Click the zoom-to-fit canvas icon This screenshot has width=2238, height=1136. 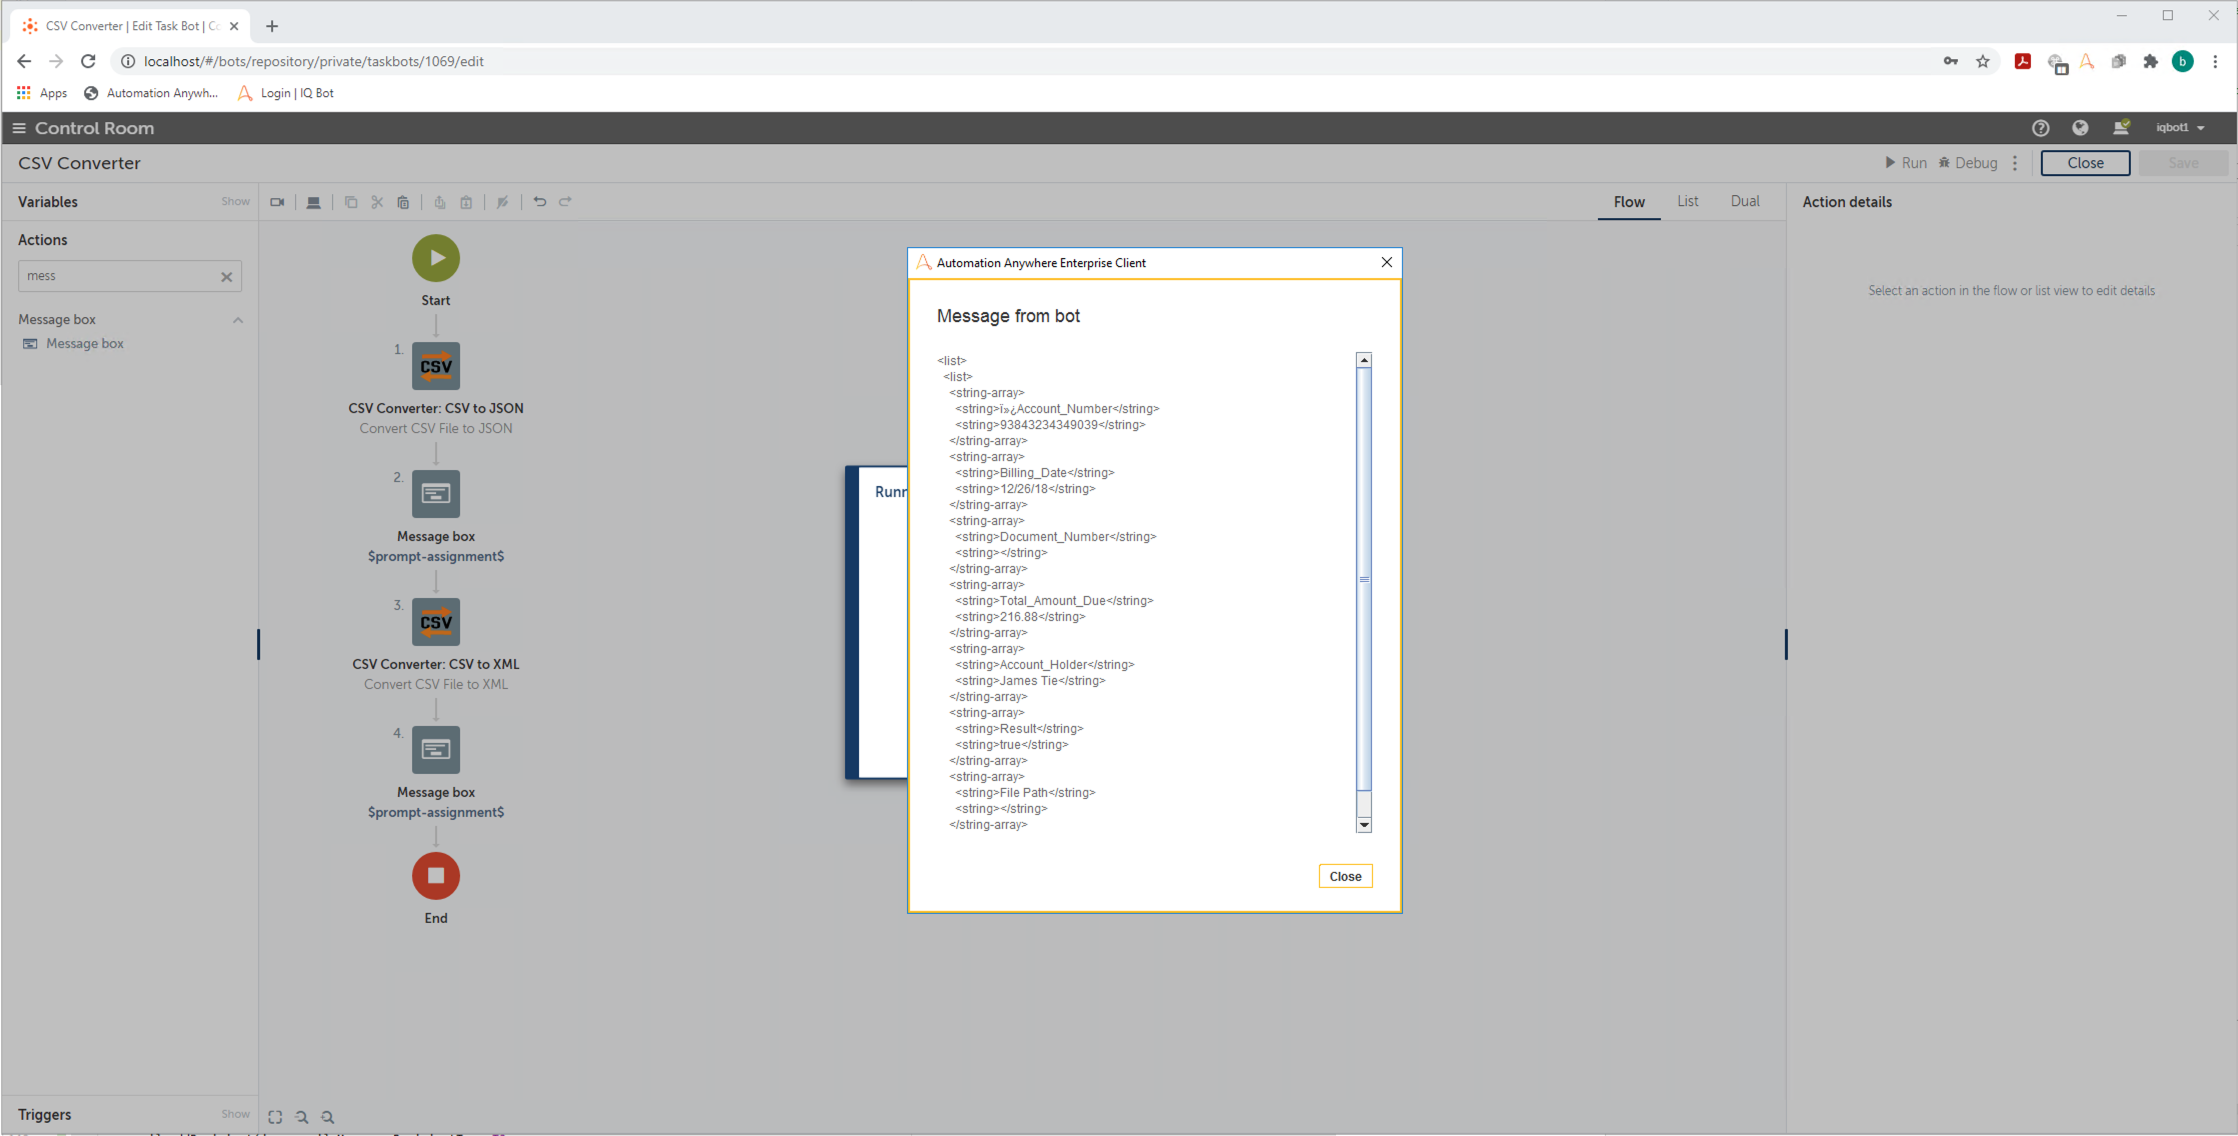pyautogui.click(x=275, y=1117)
